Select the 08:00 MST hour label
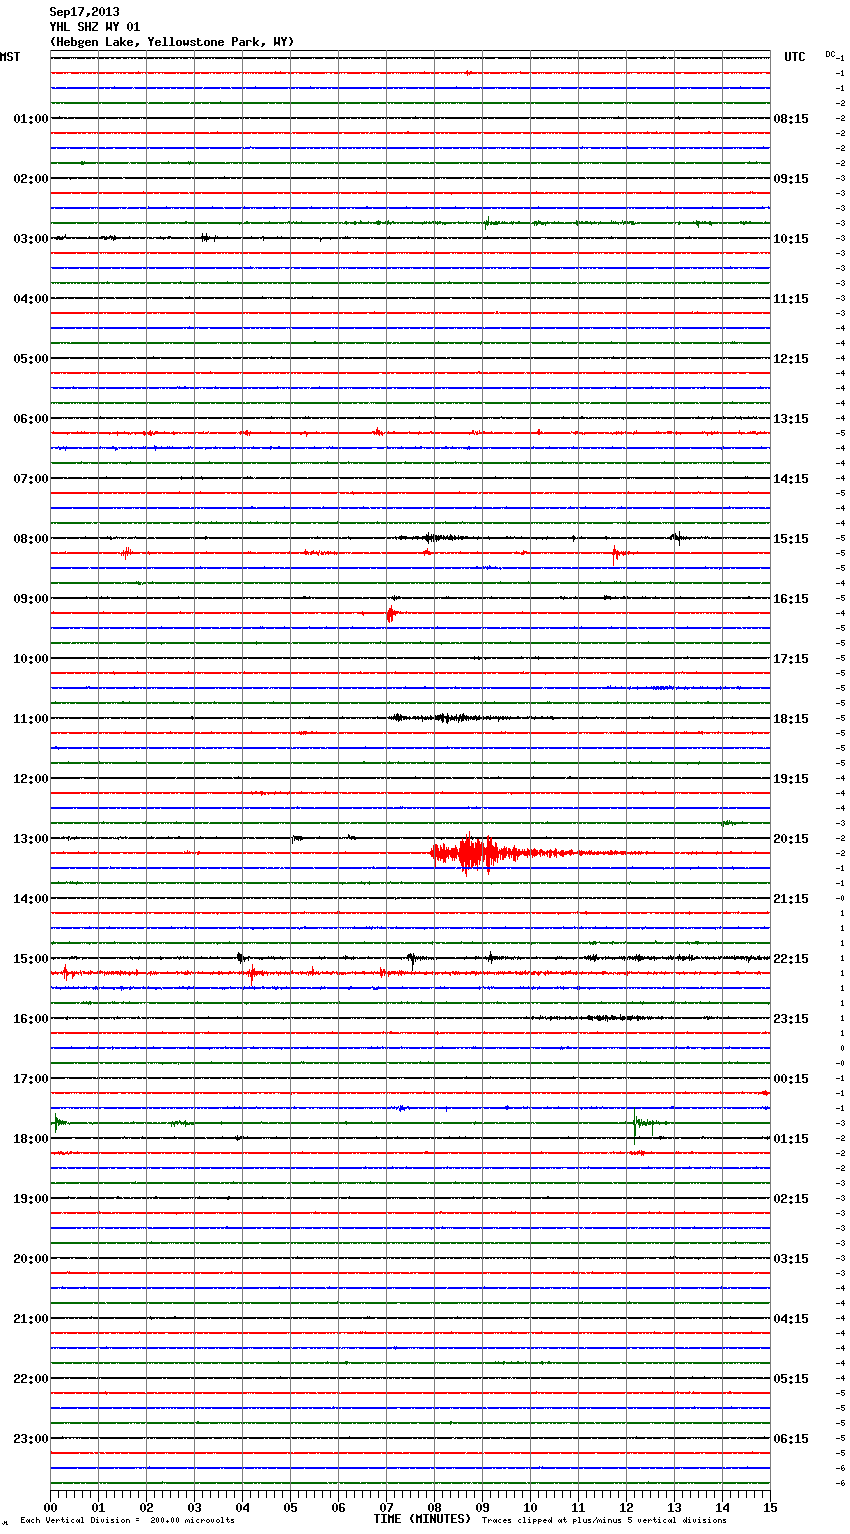The height and width of the screenshot is (1534, 850). pyautogui.click(x=31, y=539)
